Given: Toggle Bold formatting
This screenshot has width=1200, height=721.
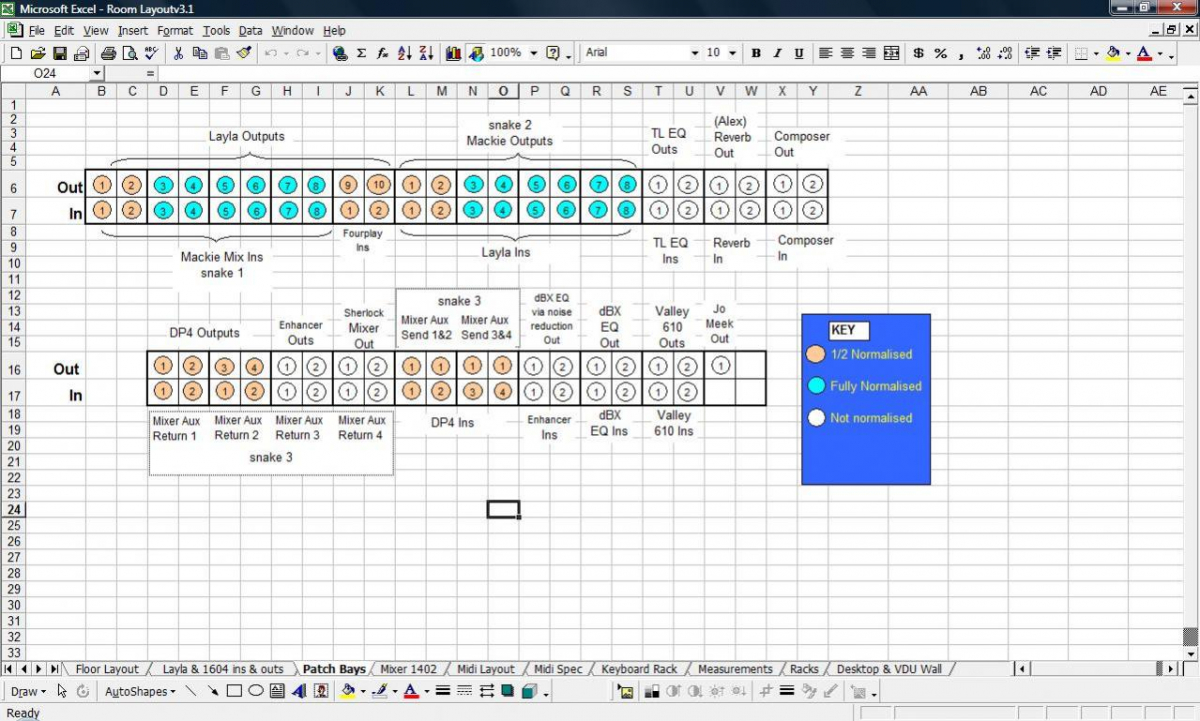Looking at the screenshot, I should [756, 53].
